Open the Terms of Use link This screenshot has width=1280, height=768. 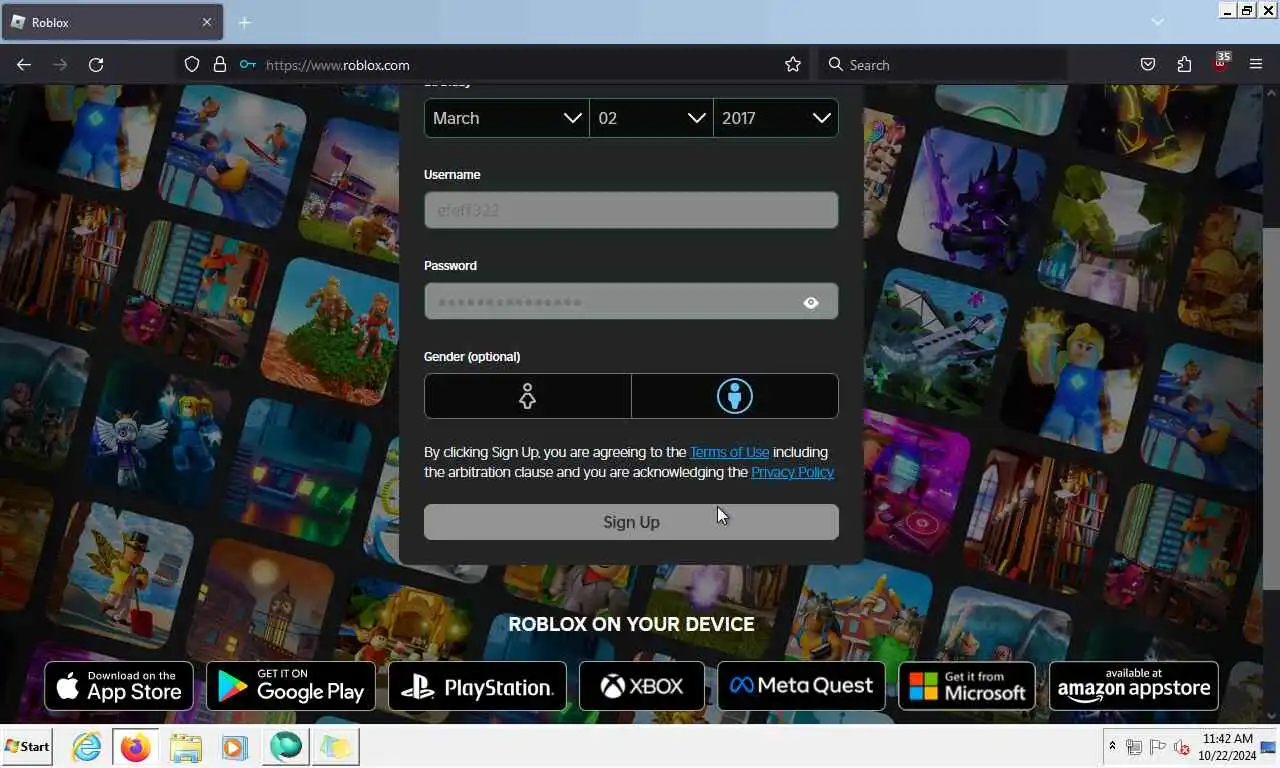coord(729,452)
